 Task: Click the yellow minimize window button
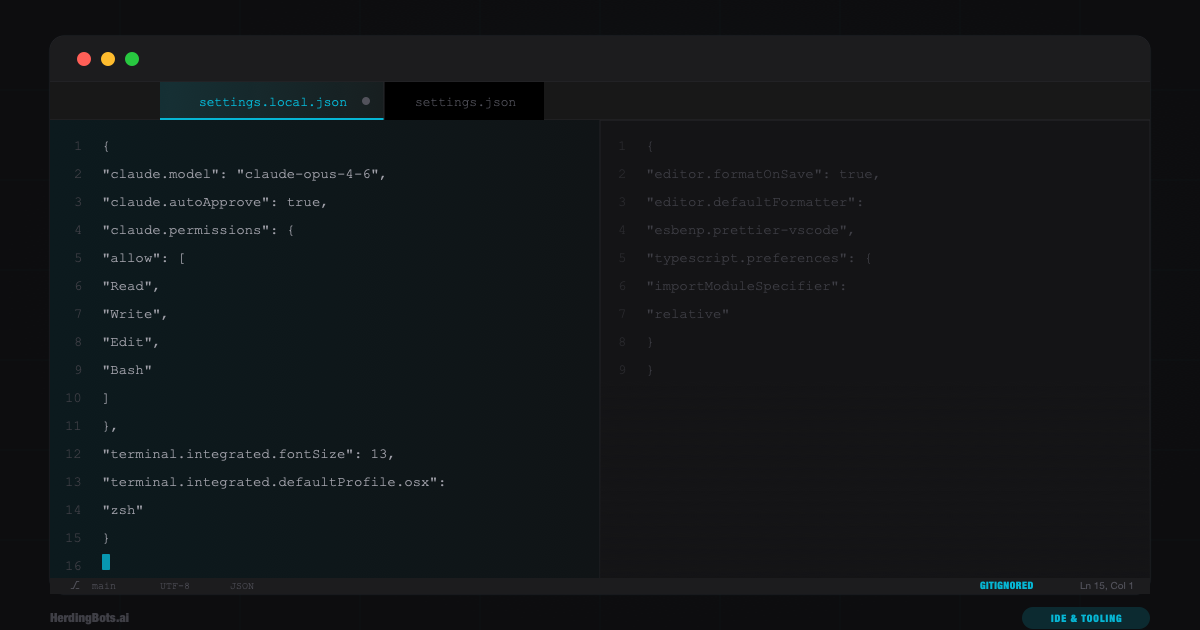pos(108,59)
